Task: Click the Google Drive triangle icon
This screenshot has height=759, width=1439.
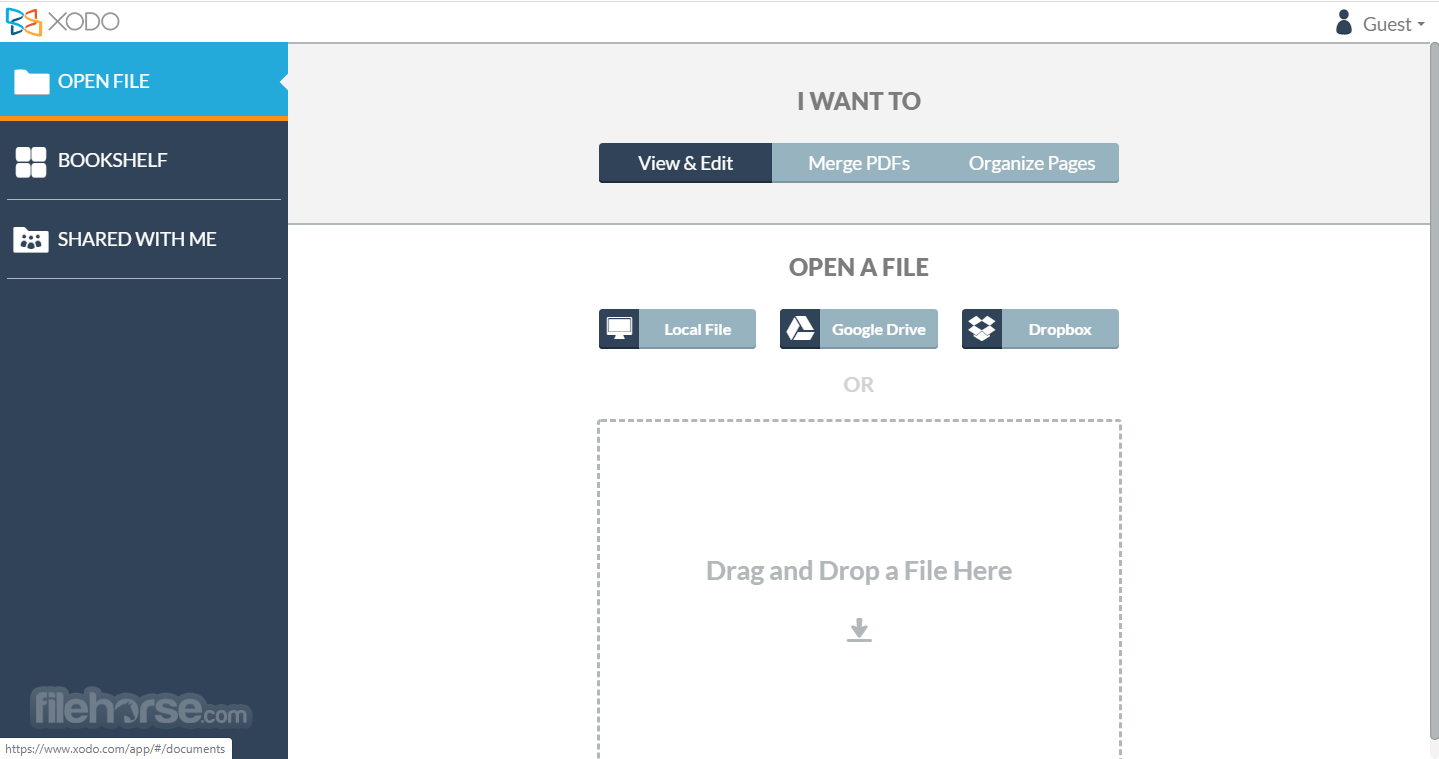Action: (800, 329)
